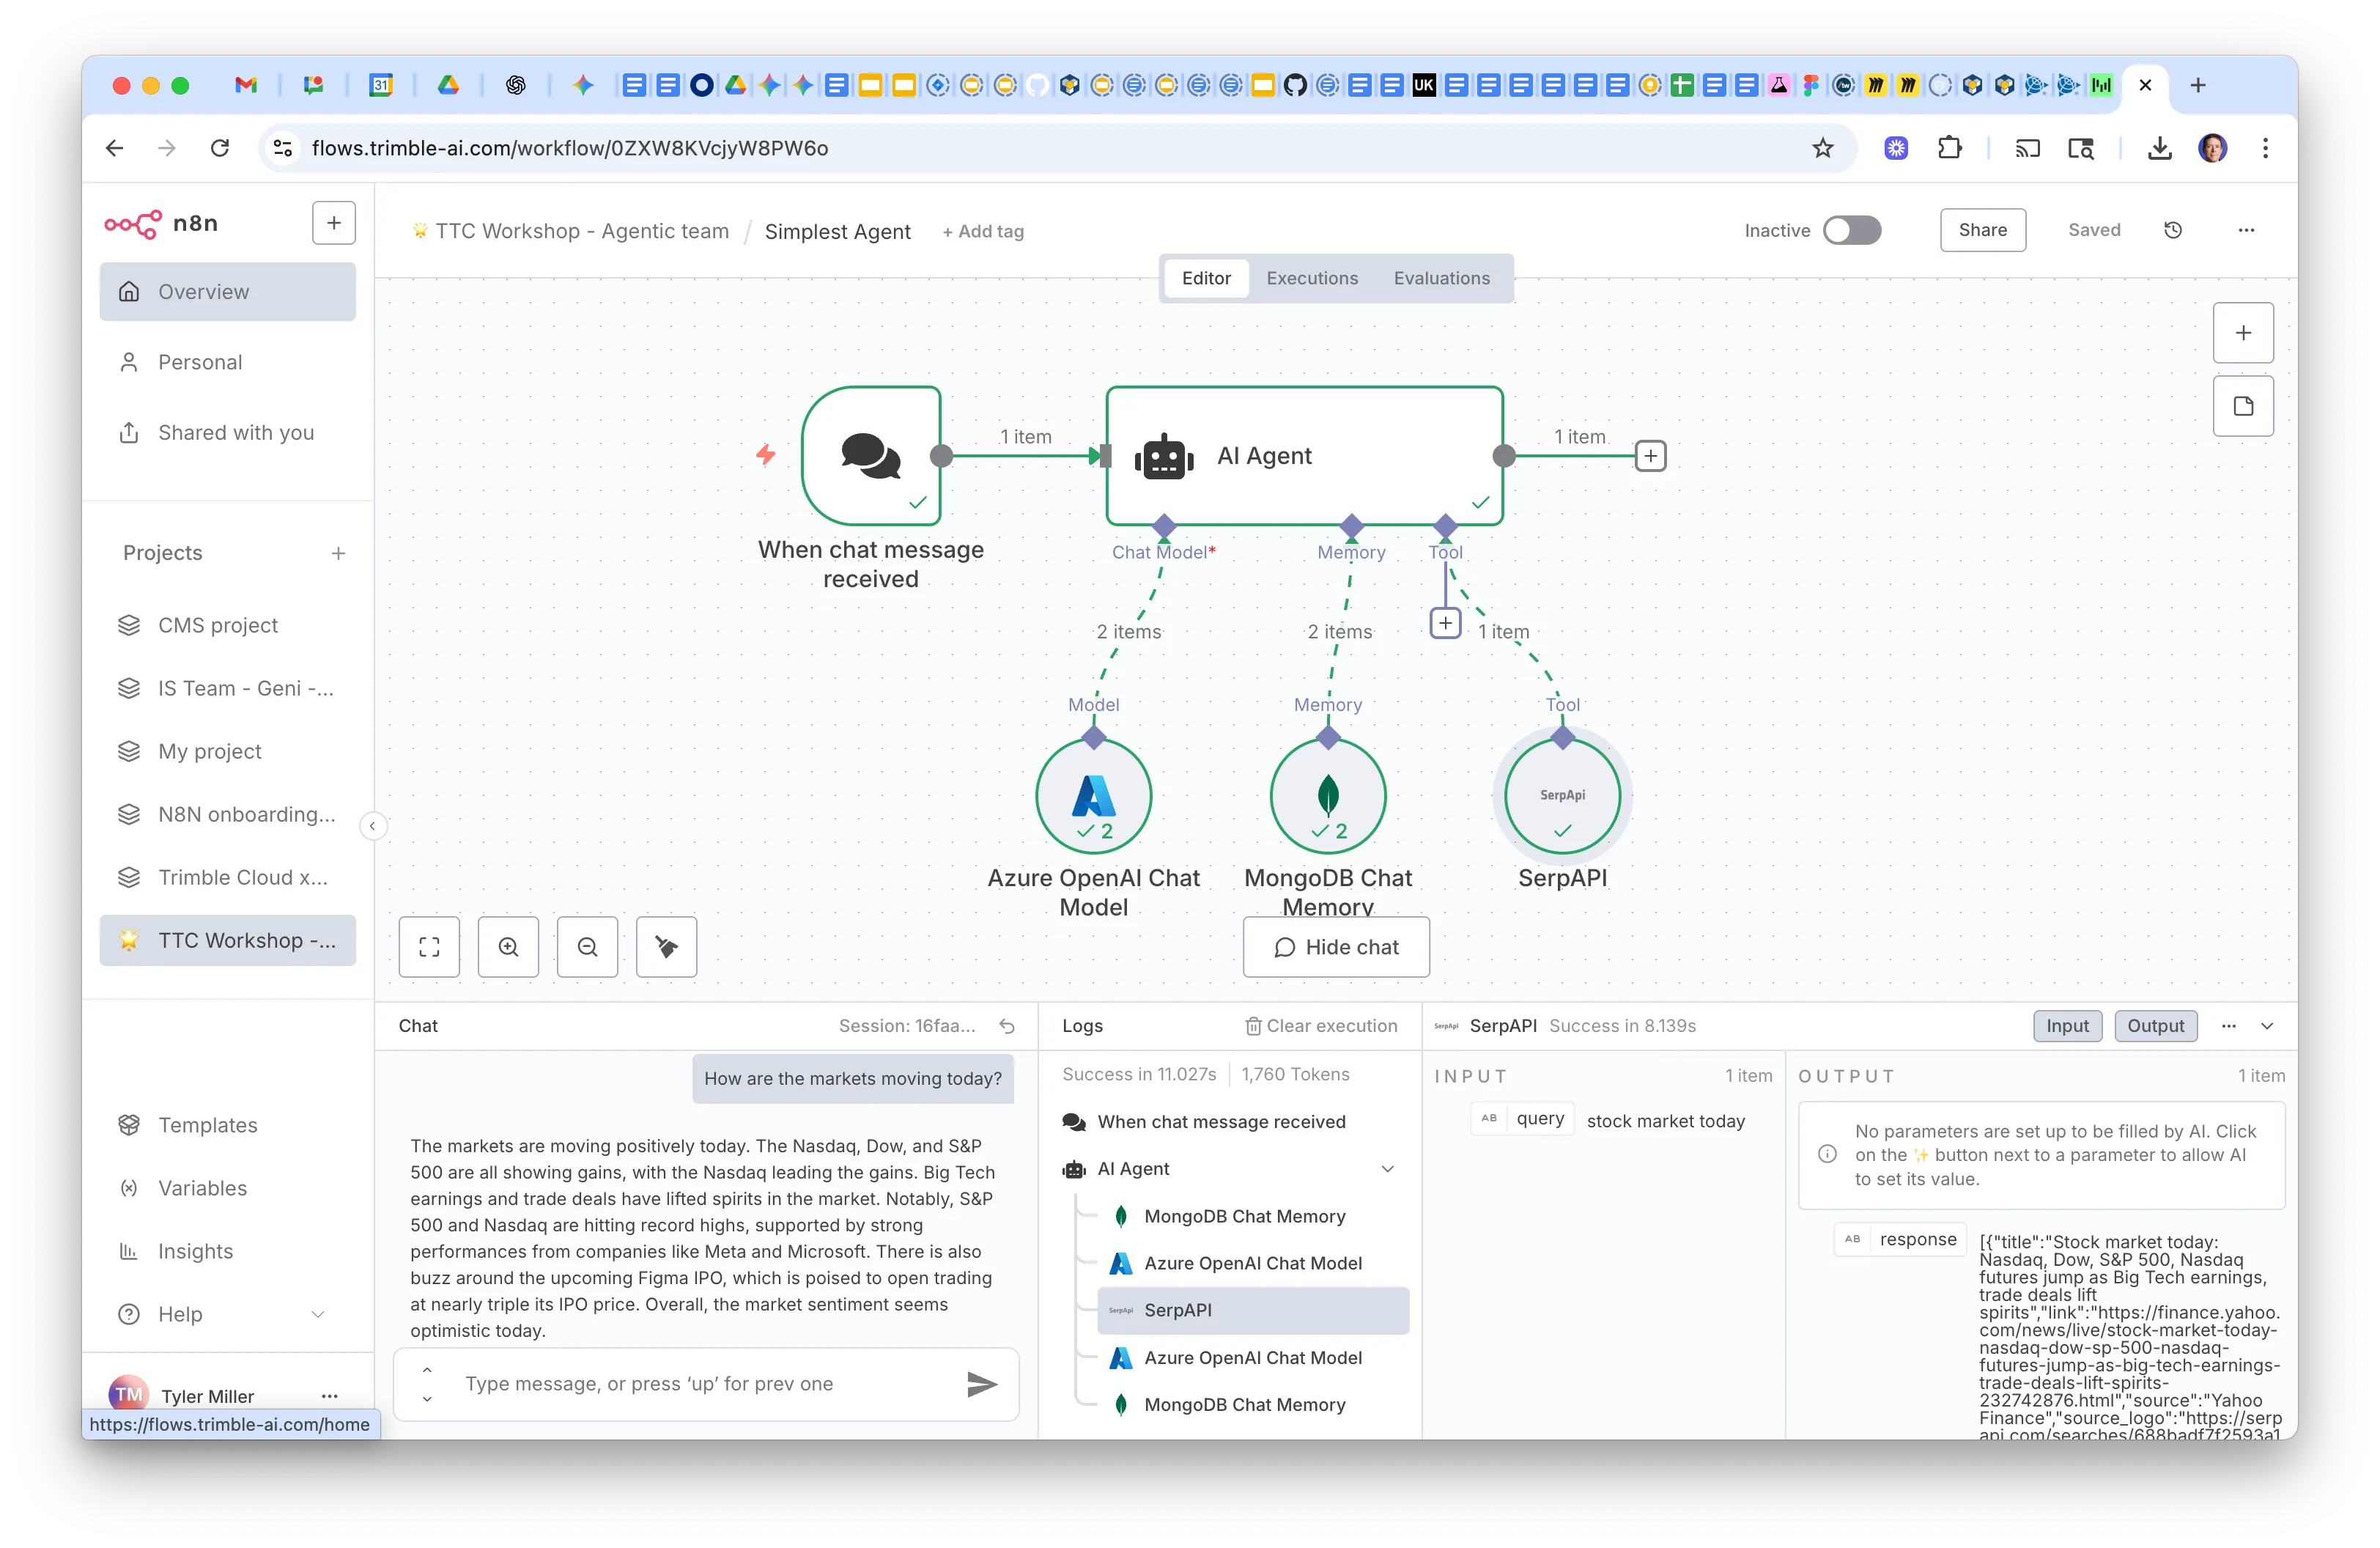The height and width of the screenshot is (1548, 2380).
Task: Expand the Help menu chevron
Action: [318, 1314]
